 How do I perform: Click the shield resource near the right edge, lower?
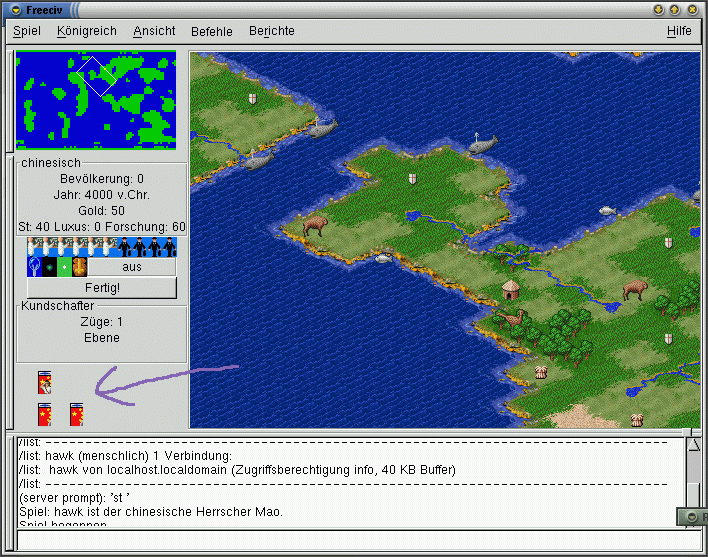point(668,339)
